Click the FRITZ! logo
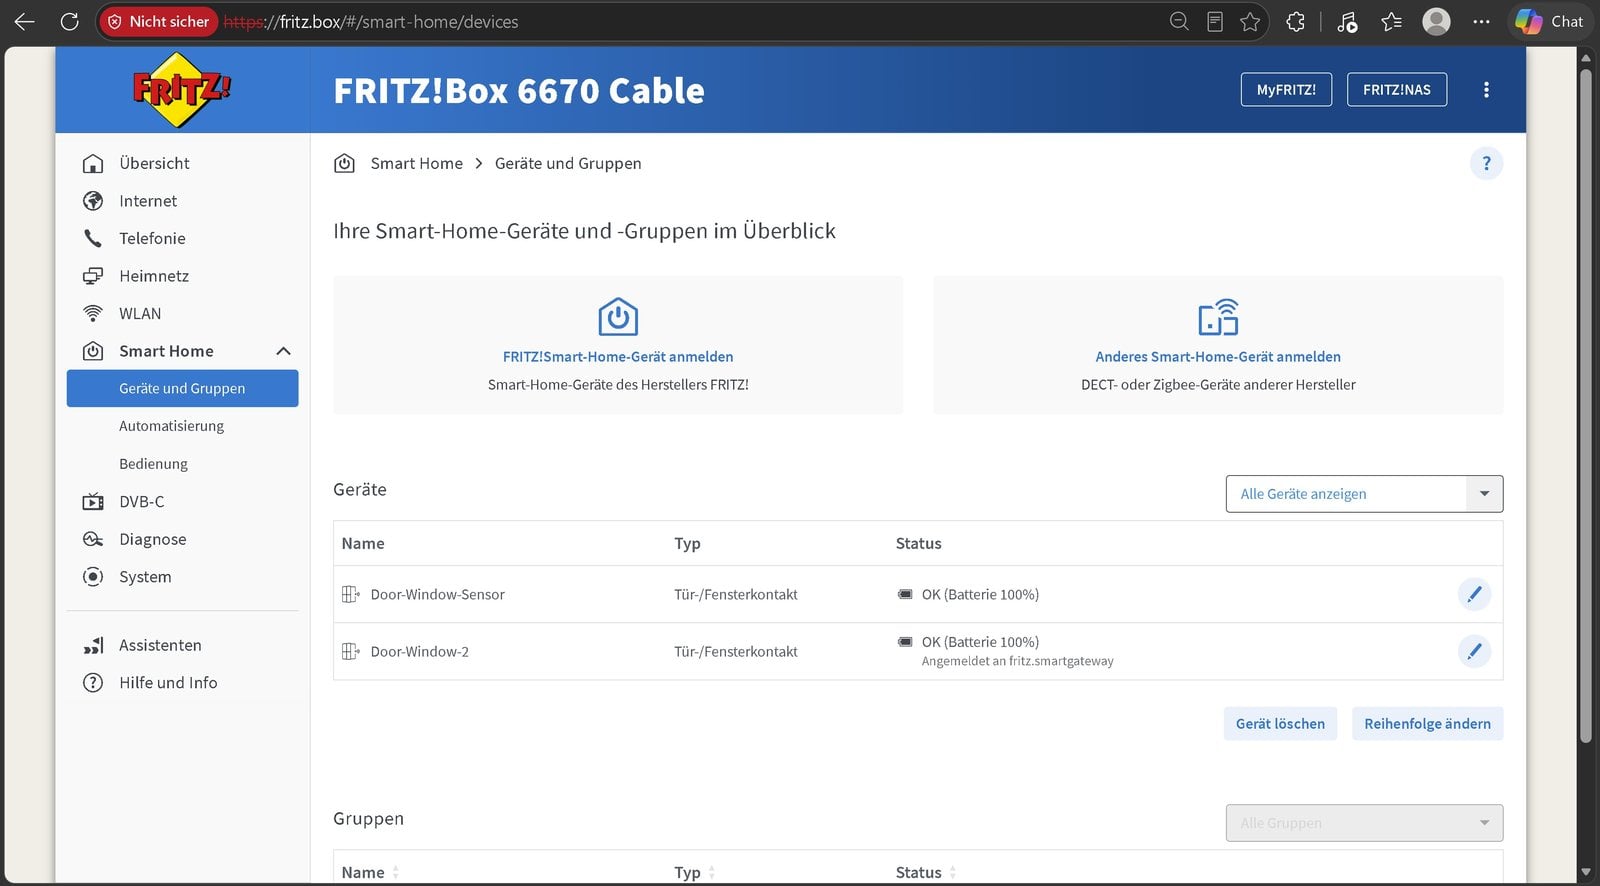This screenshot has width=1600, height=886. click(182, 90)
